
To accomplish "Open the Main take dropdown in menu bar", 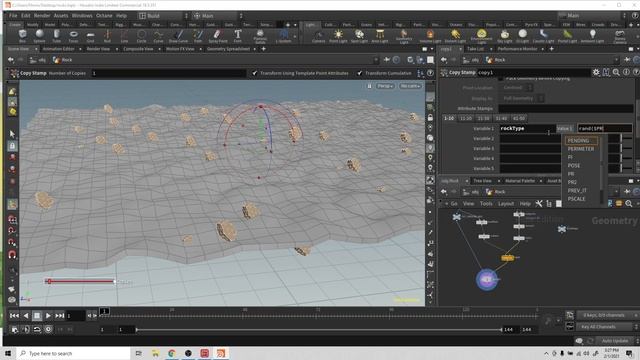I will [x=592, y=16].
